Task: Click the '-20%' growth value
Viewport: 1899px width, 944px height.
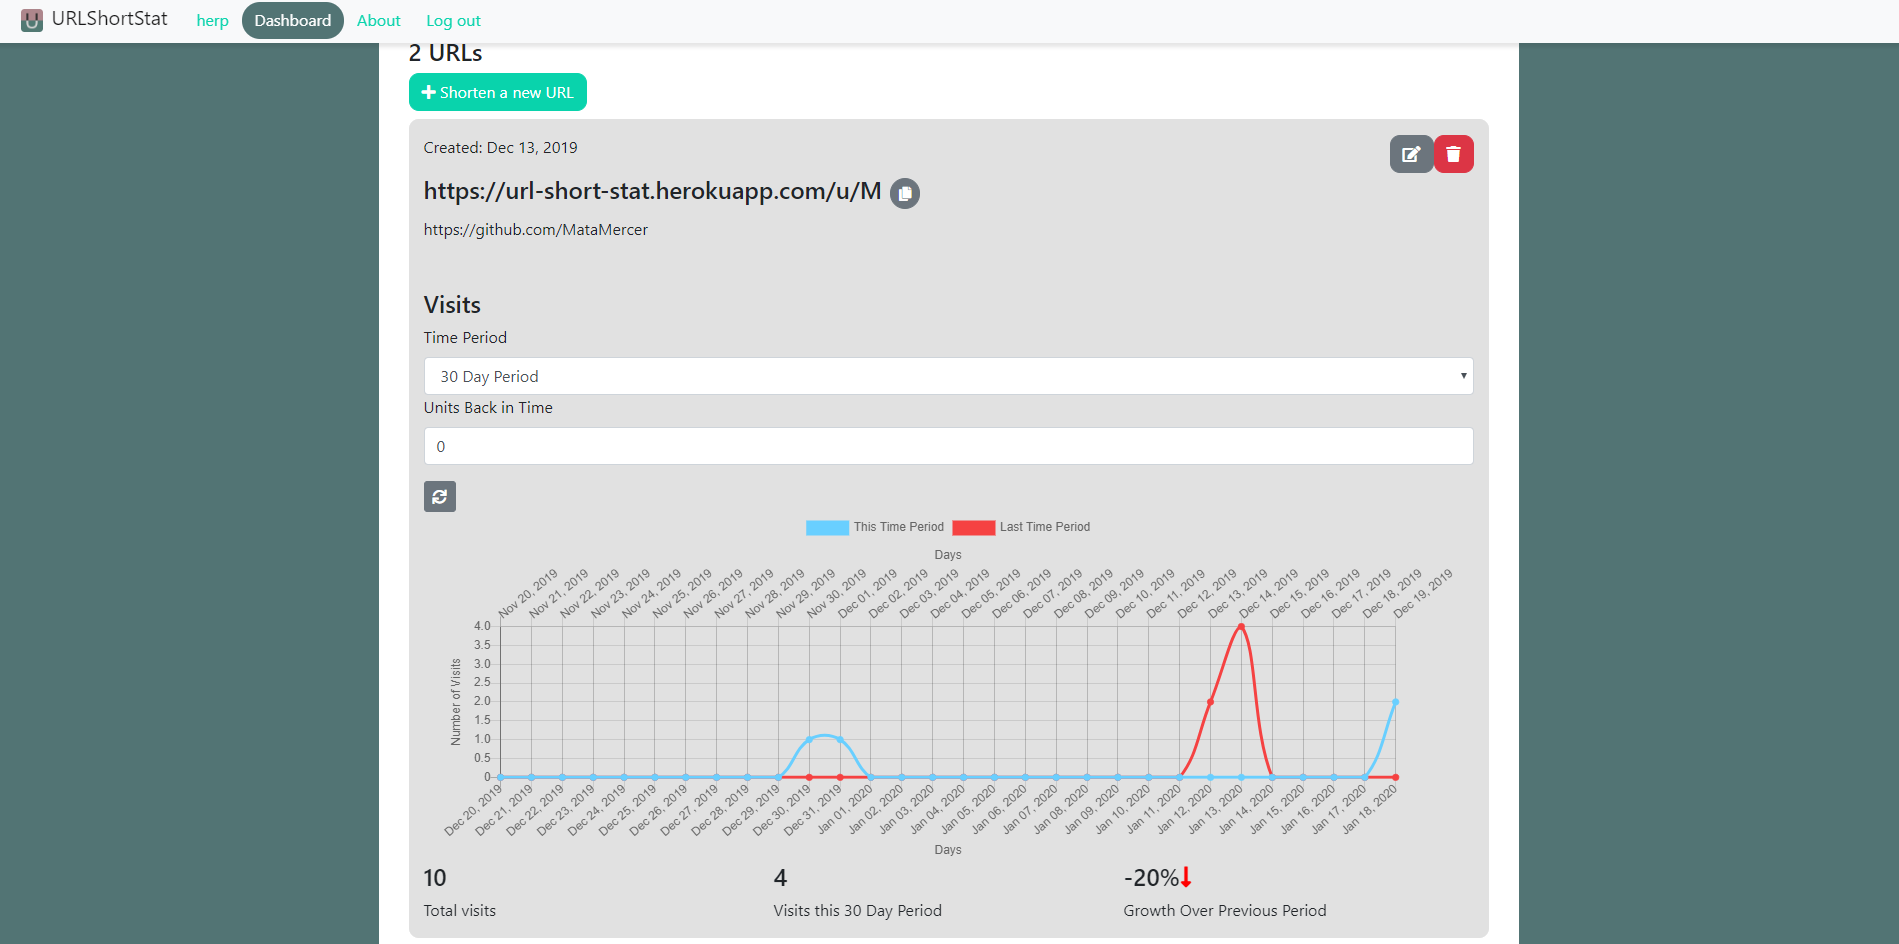Action: (1151, 878)
